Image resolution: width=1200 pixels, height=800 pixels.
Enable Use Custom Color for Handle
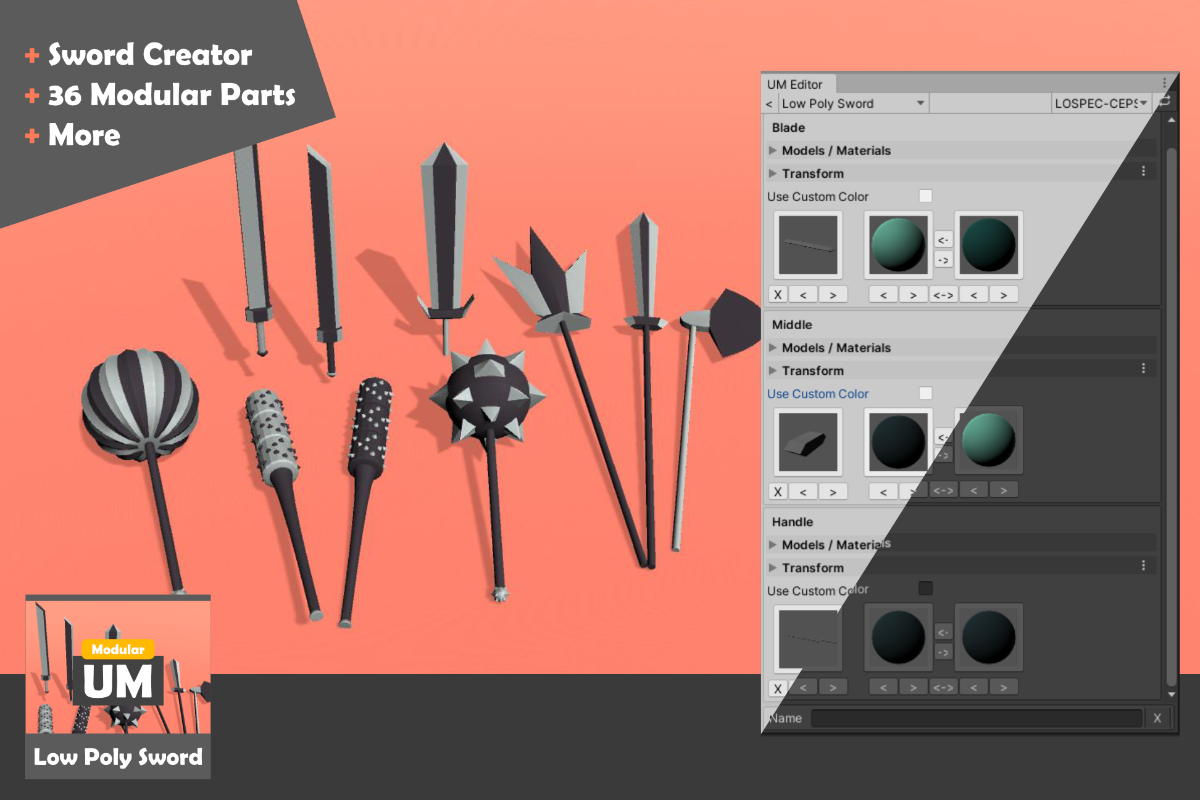[925, 588]
